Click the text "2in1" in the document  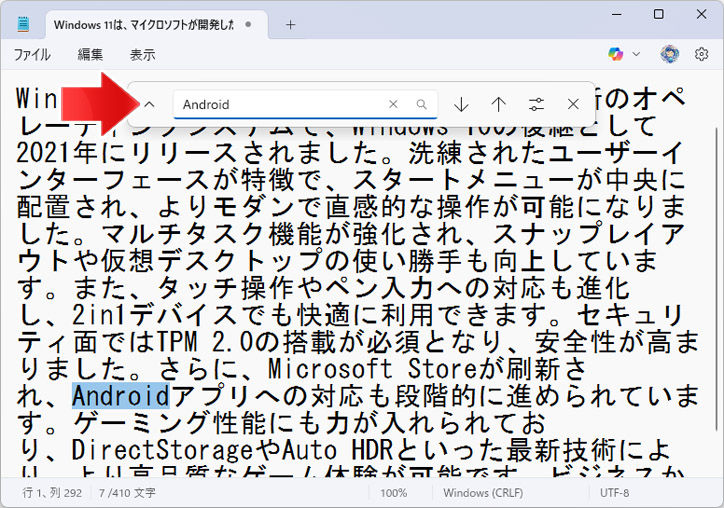click(98, 315)
